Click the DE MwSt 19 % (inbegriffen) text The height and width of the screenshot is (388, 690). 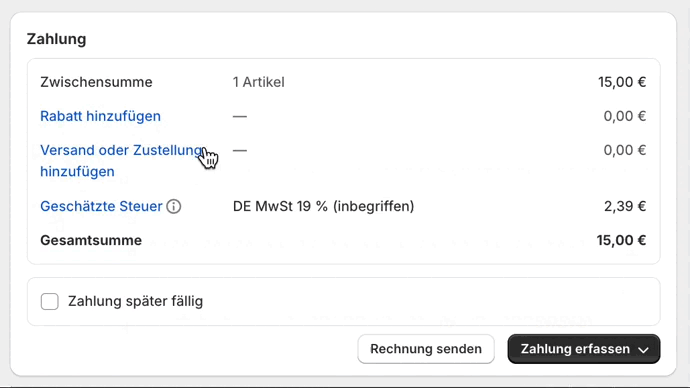coord(323,206)
